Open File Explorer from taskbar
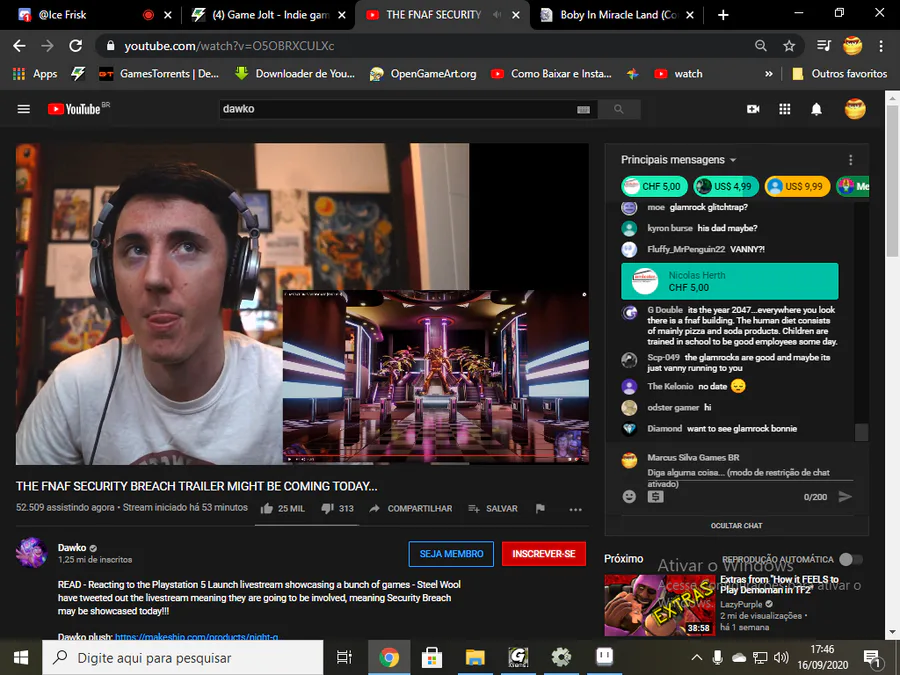This screenshot has height=675, width=900. coord(475,658)
